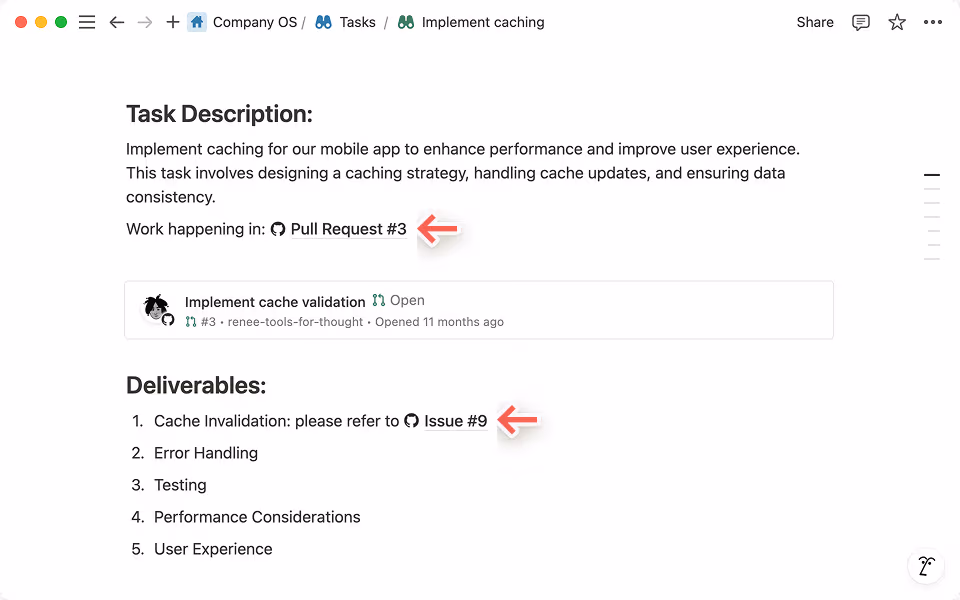Image resolution: width=960 pixels, height=600 pixels.
Task: Open comments using the speech bubble icon
Action: [860, 21]
